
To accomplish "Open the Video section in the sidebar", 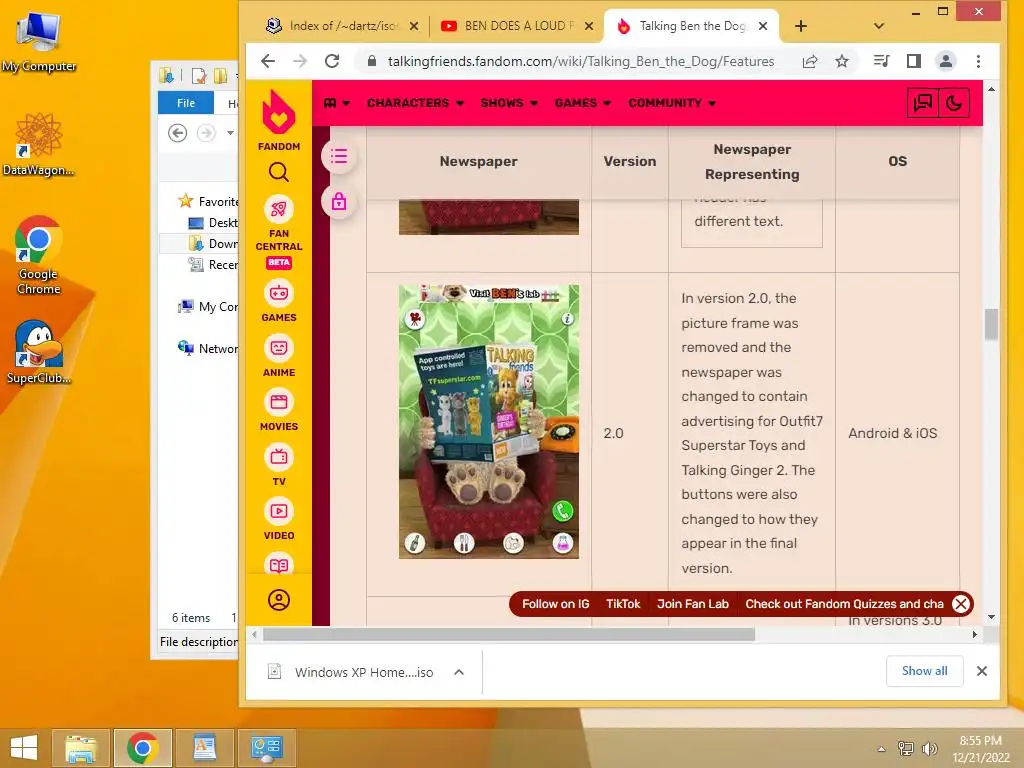I will pyautogui.click(x=279, y=519).
